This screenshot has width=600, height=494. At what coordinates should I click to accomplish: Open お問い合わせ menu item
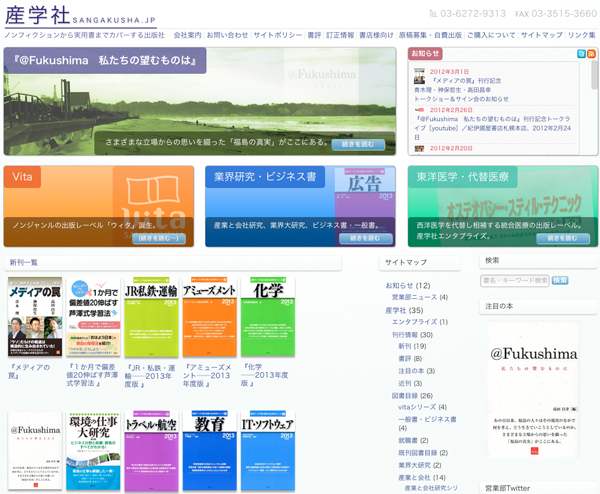point(227,35)
